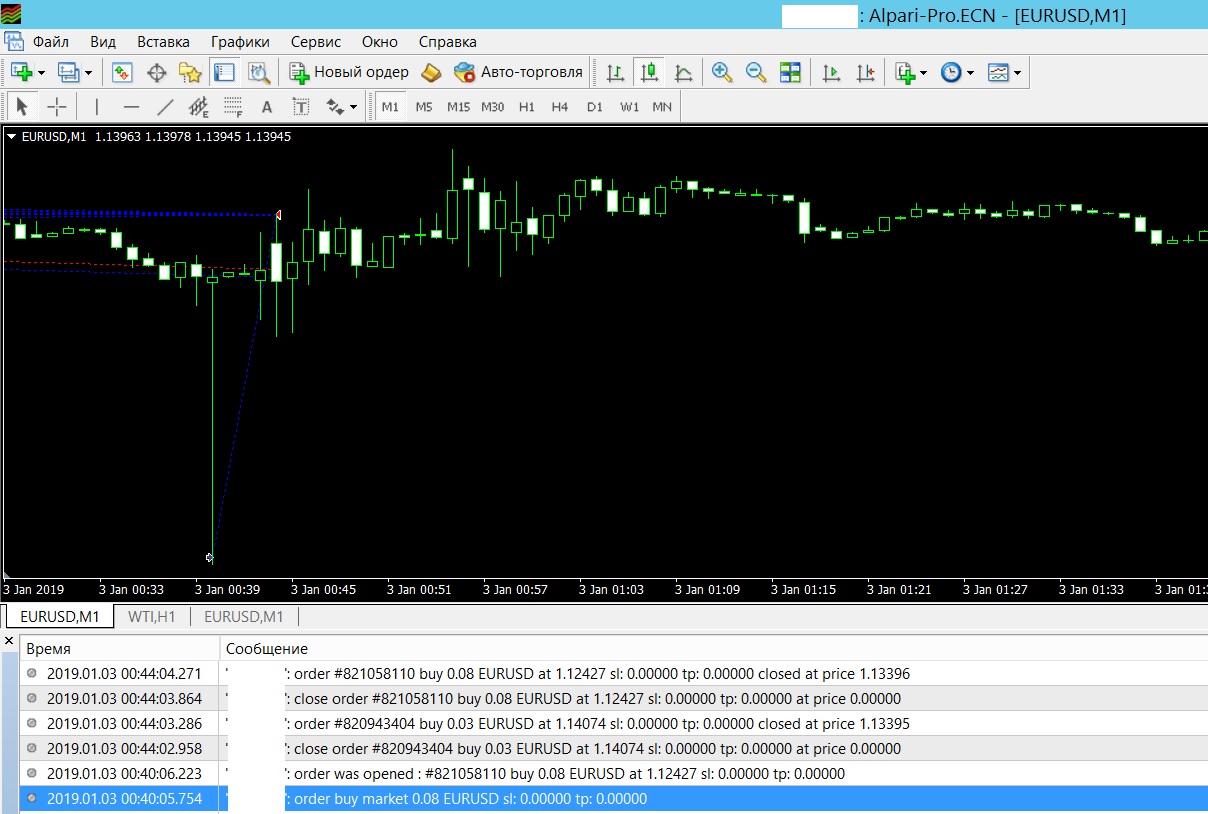
Task: Open the Окно menu
Action: pos(380,42)
